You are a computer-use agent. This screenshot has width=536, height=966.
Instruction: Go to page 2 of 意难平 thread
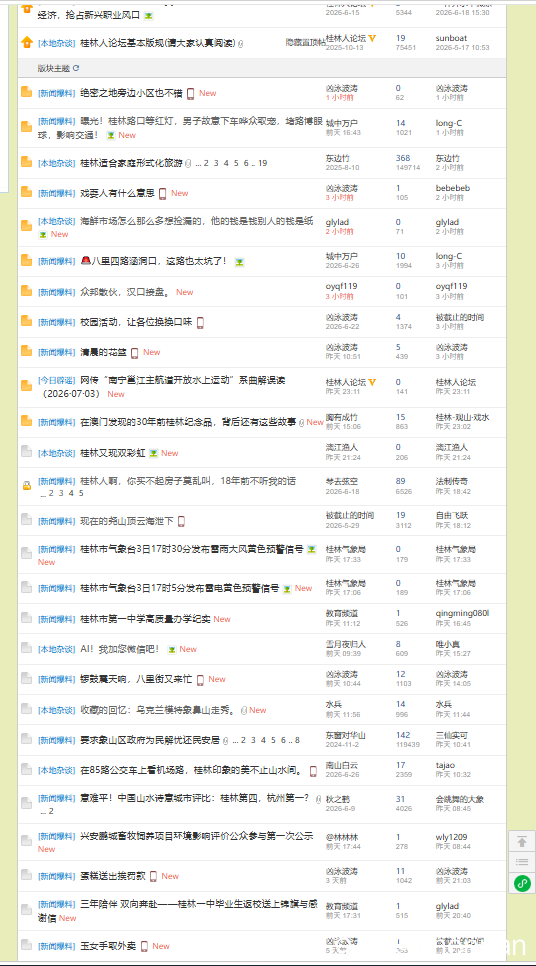point(51,811)
